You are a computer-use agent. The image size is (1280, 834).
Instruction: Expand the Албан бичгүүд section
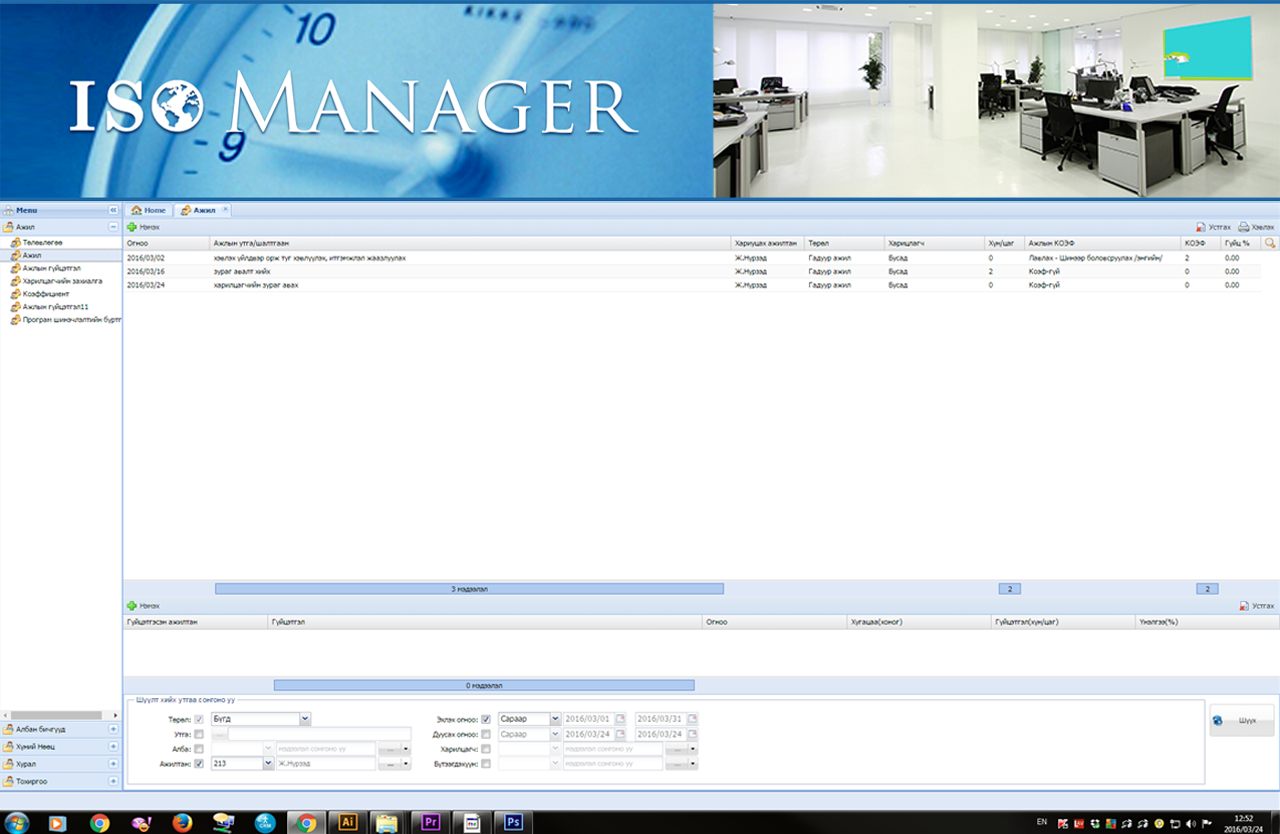point(113,729)
